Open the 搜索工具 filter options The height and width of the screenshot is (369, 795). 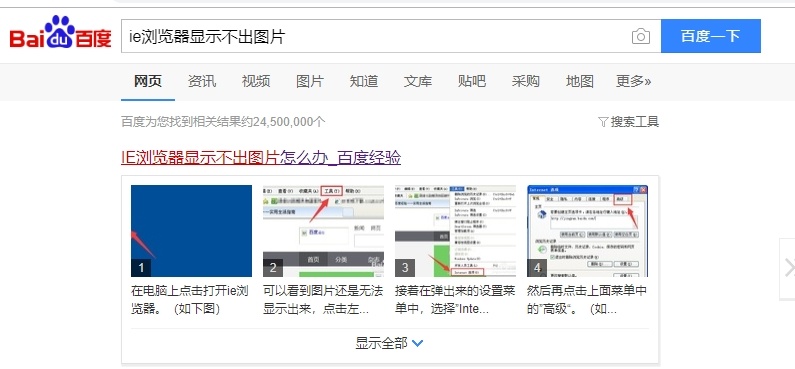point(629,122)
